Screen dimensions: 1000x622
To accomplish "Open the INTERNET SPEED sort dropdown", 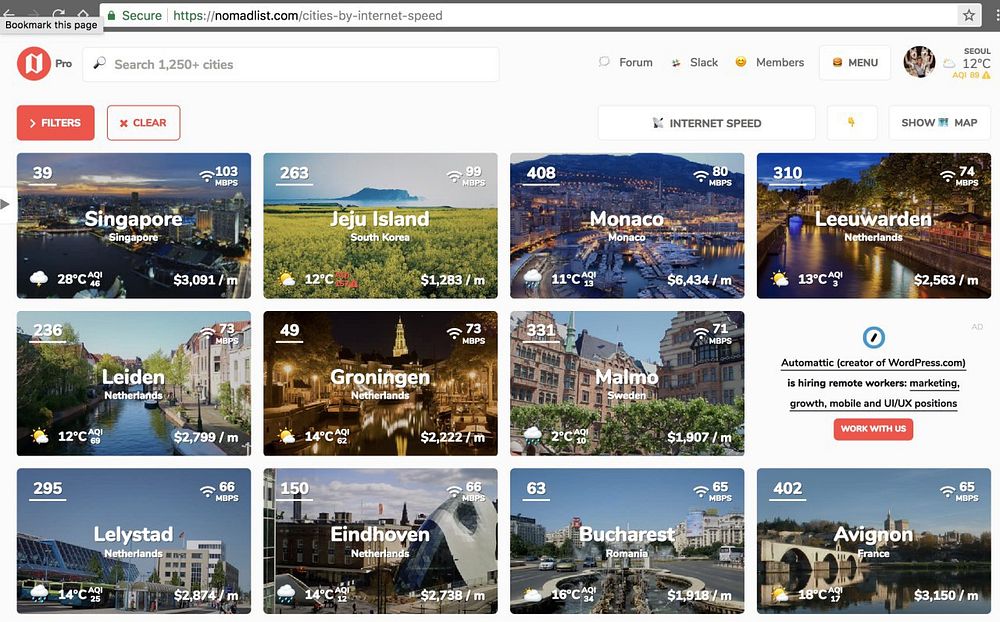I will pos(707,123).
